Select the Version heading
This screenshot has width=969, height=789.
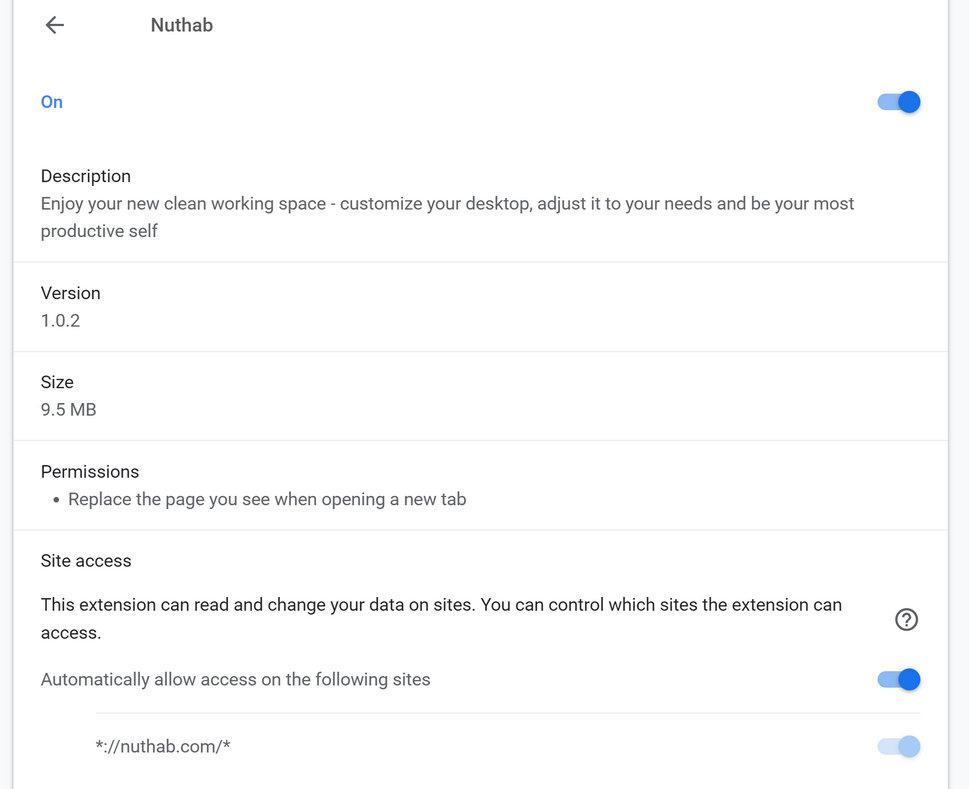(x=71, y=293)
